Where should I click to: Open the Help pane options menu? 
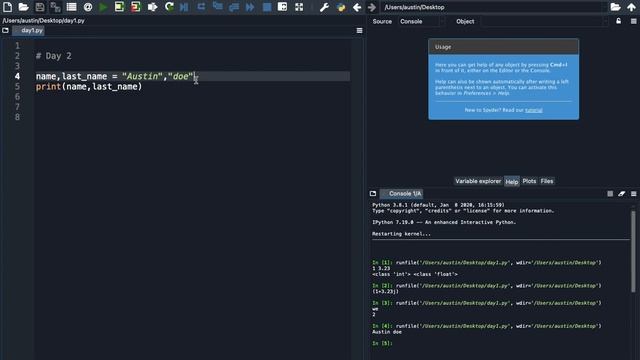coord(633,21)
